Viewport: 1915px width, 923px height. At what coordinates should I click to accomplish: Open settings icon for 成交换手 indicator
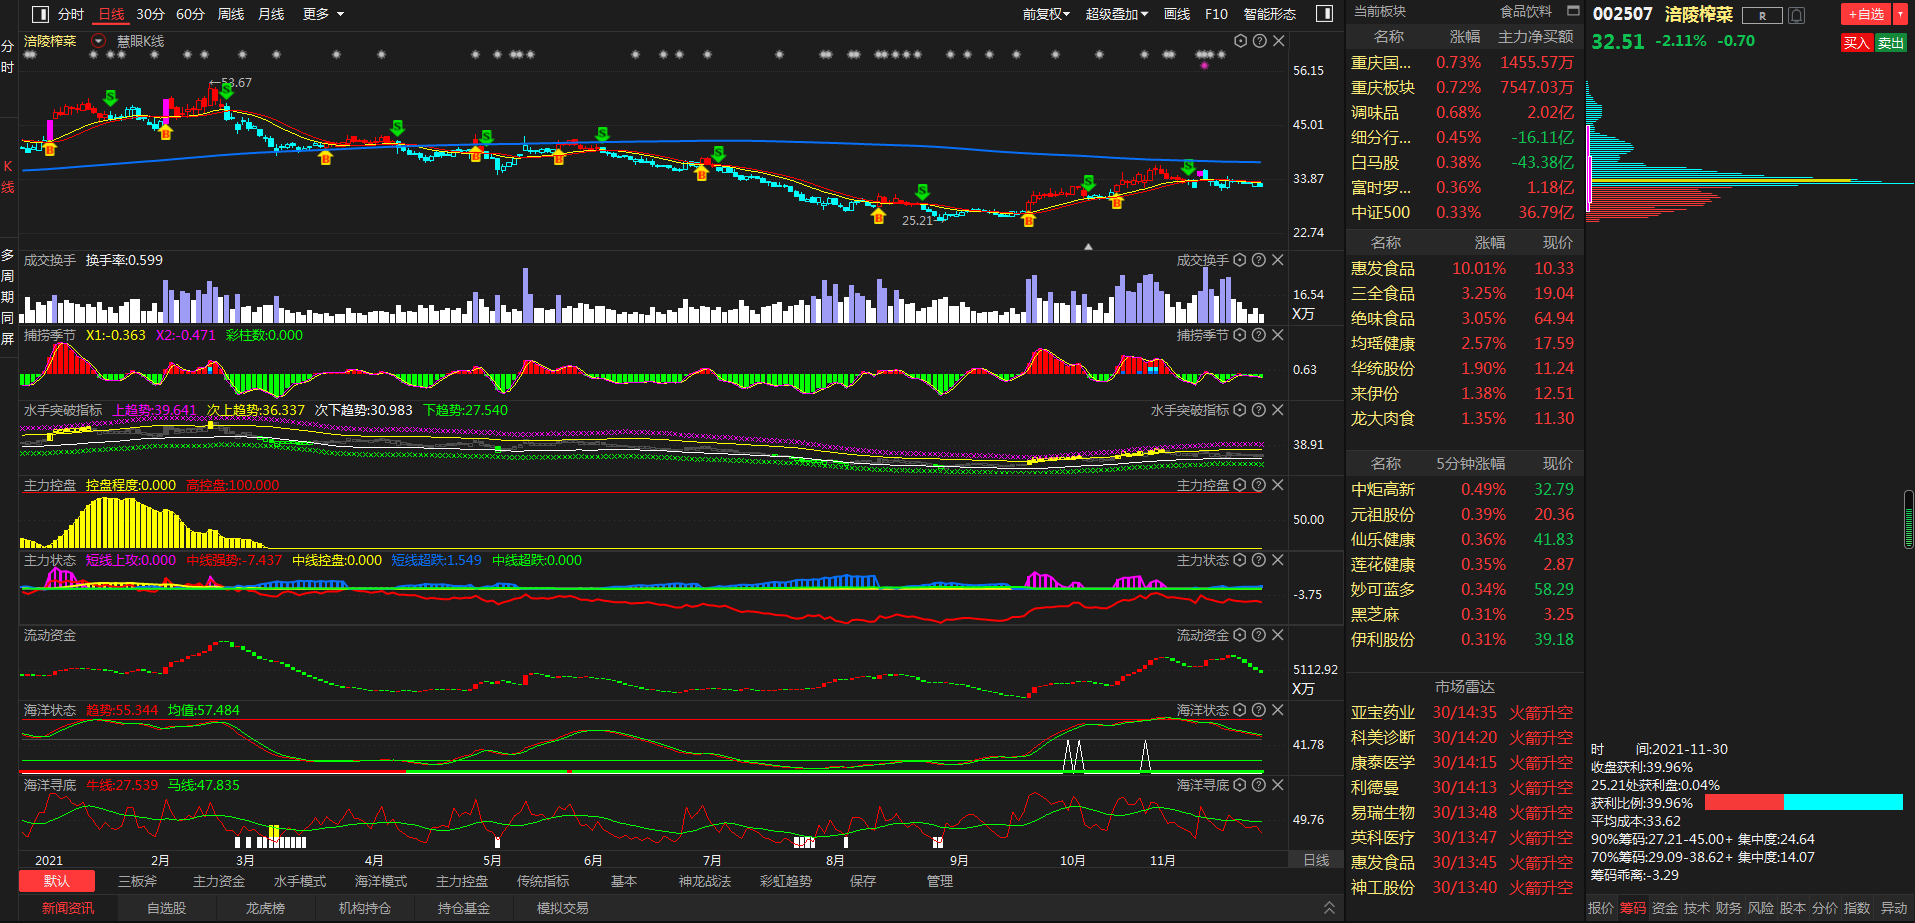1240,260
